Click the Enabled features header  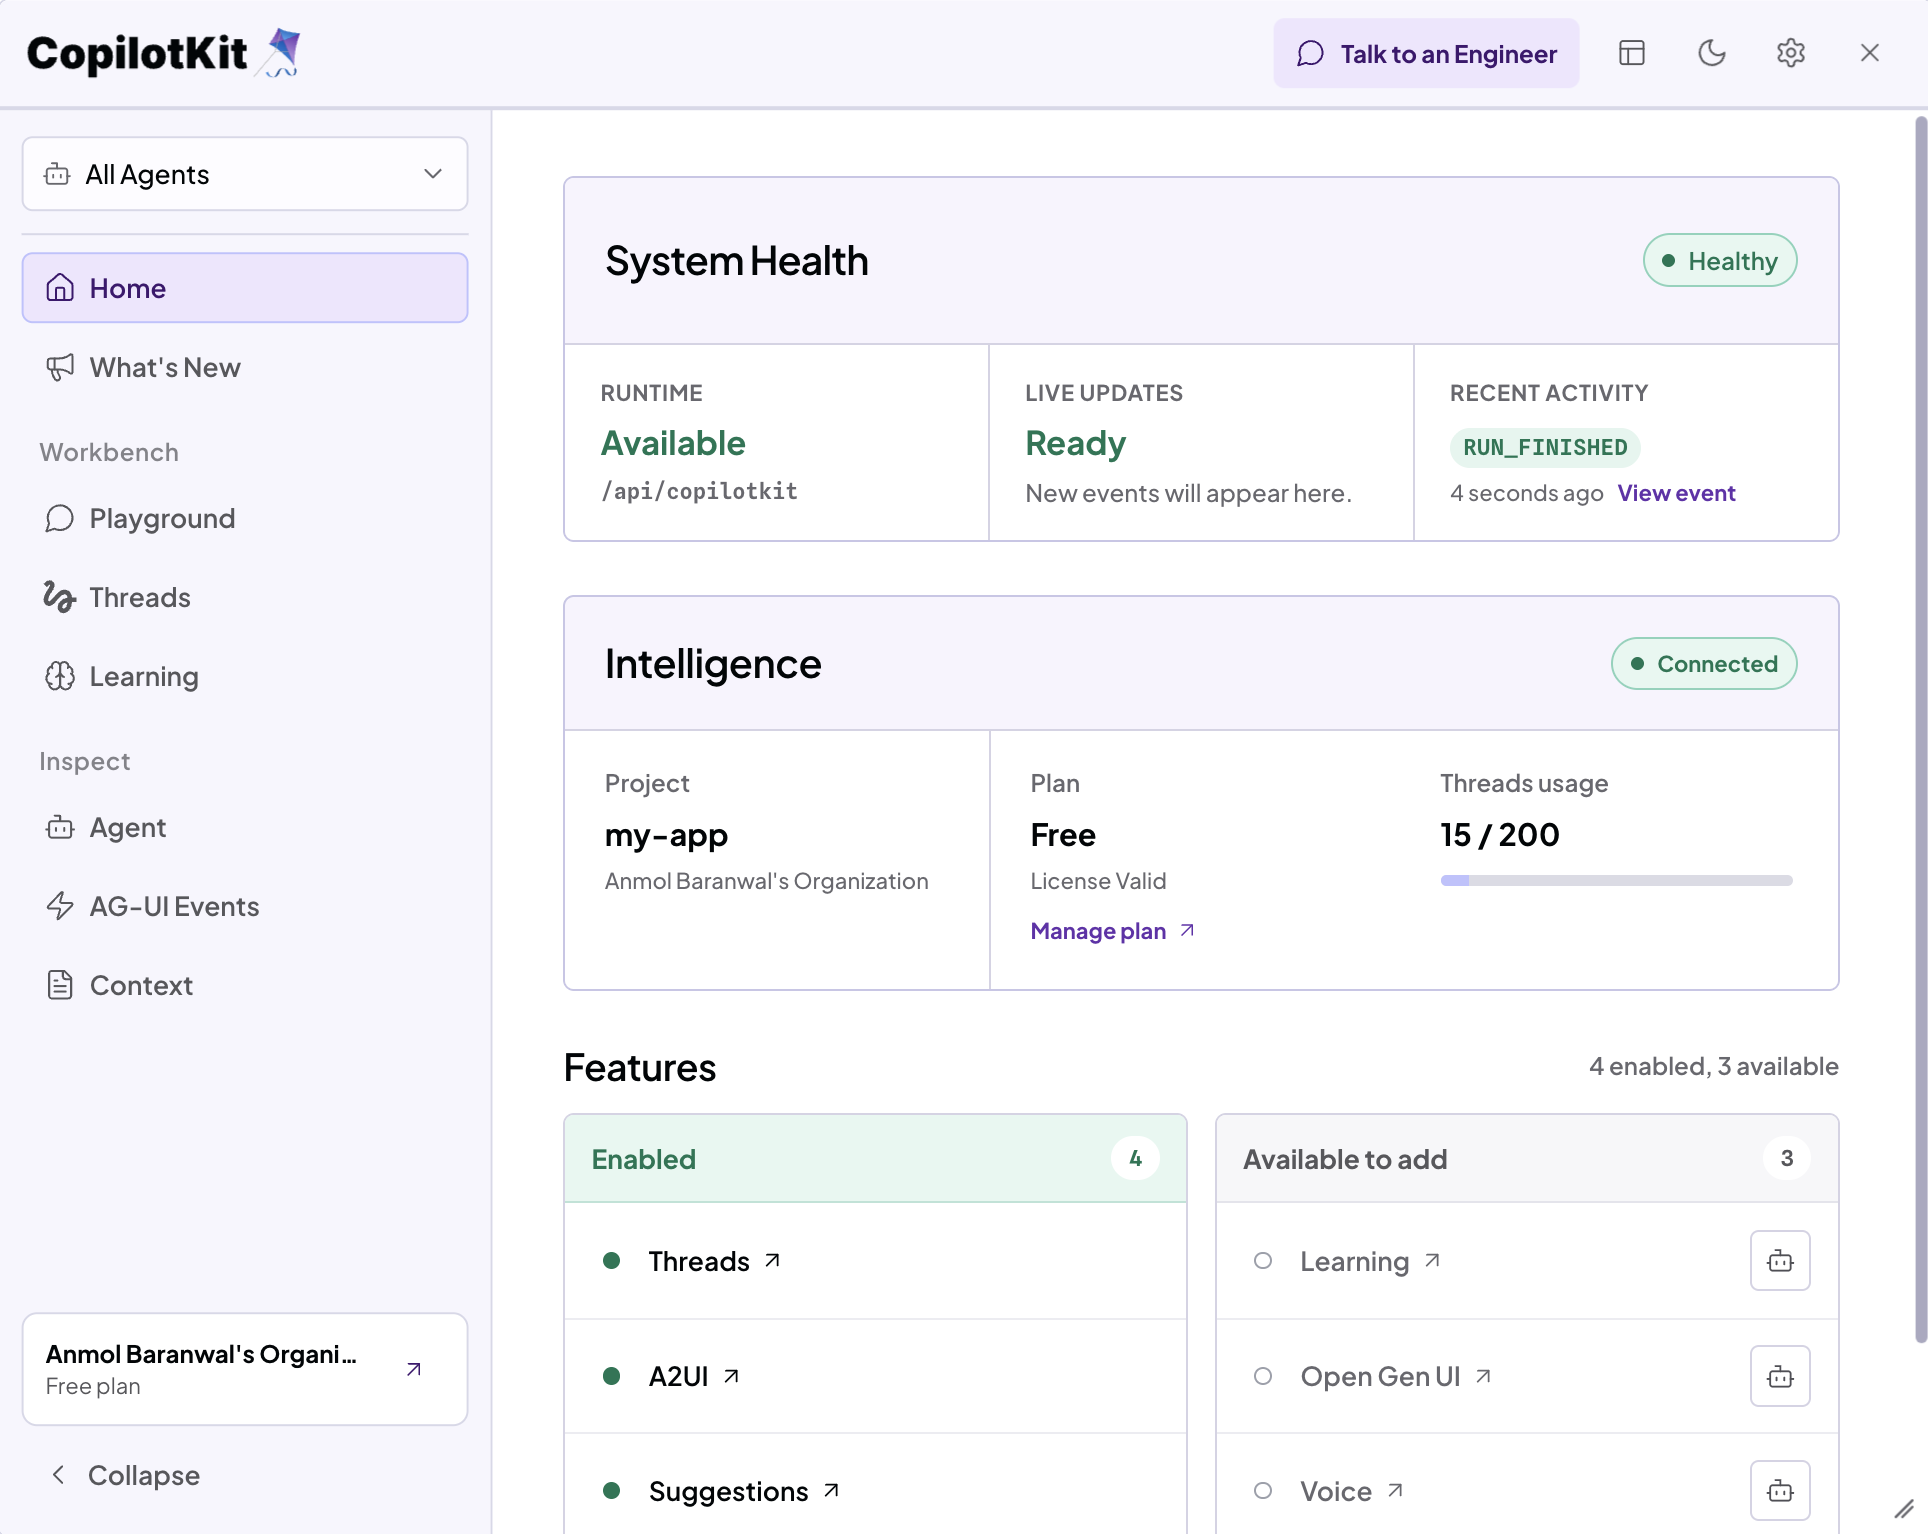tap(876, 1158)
